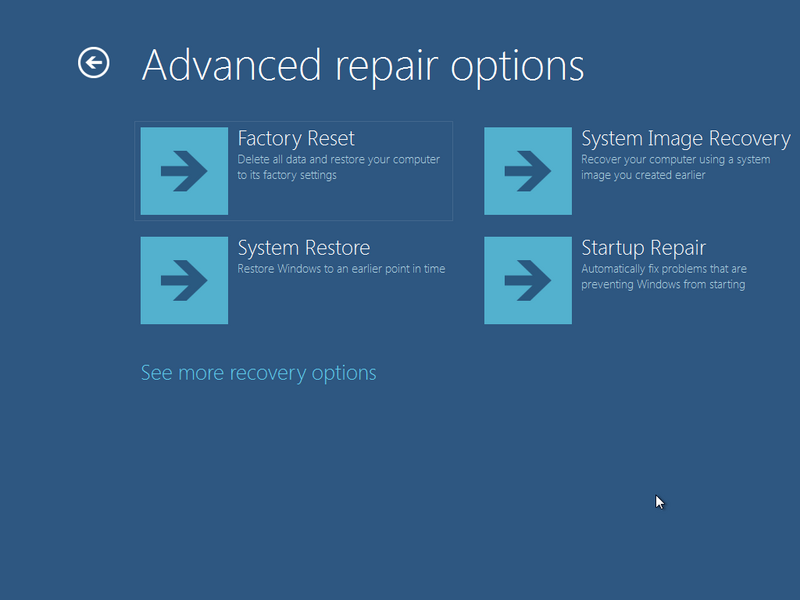Open System Restore via its title
Screen dimensions: 800x600
point(304,248)
